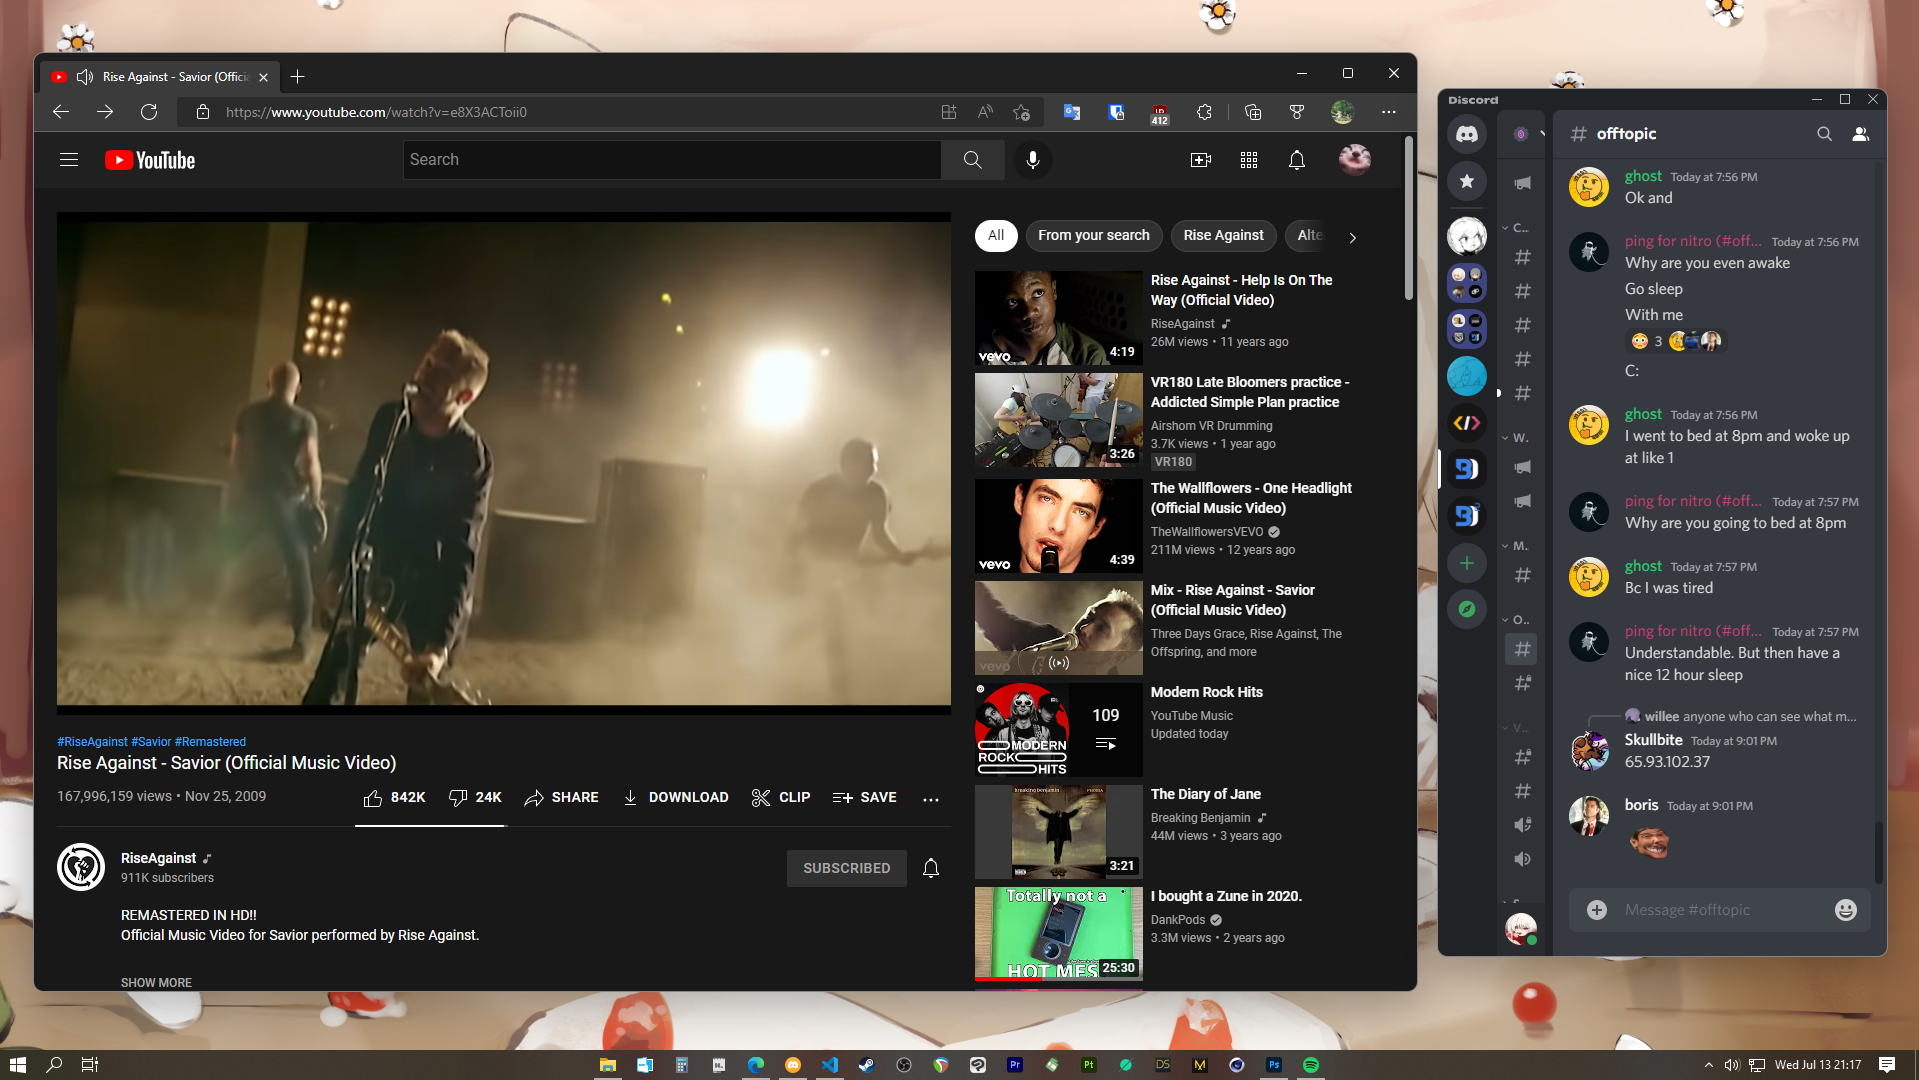
Task: Click ghost username on 'Ok and' message
Action: (x=1643, y=176)
